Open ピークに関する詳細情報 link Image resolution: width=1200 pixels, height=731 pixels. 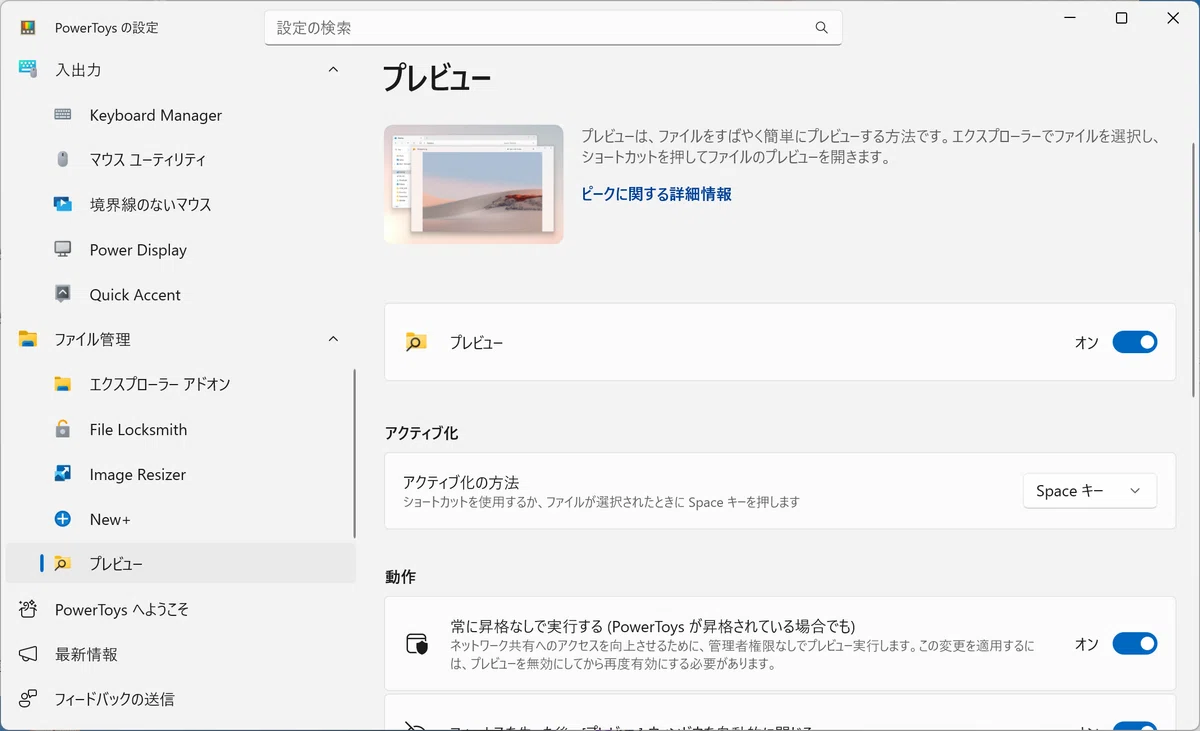tap(657, 194)
